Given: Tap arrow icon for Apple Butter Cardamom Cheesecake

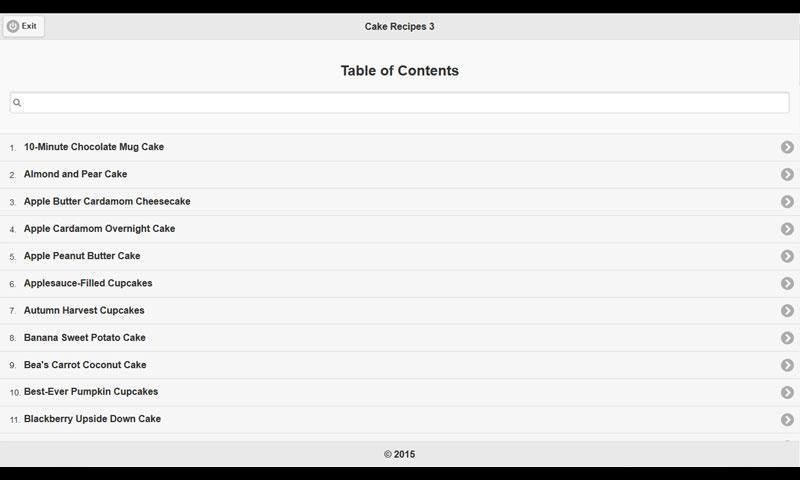Looking at the screenshot, I should [x=787, y=202].
